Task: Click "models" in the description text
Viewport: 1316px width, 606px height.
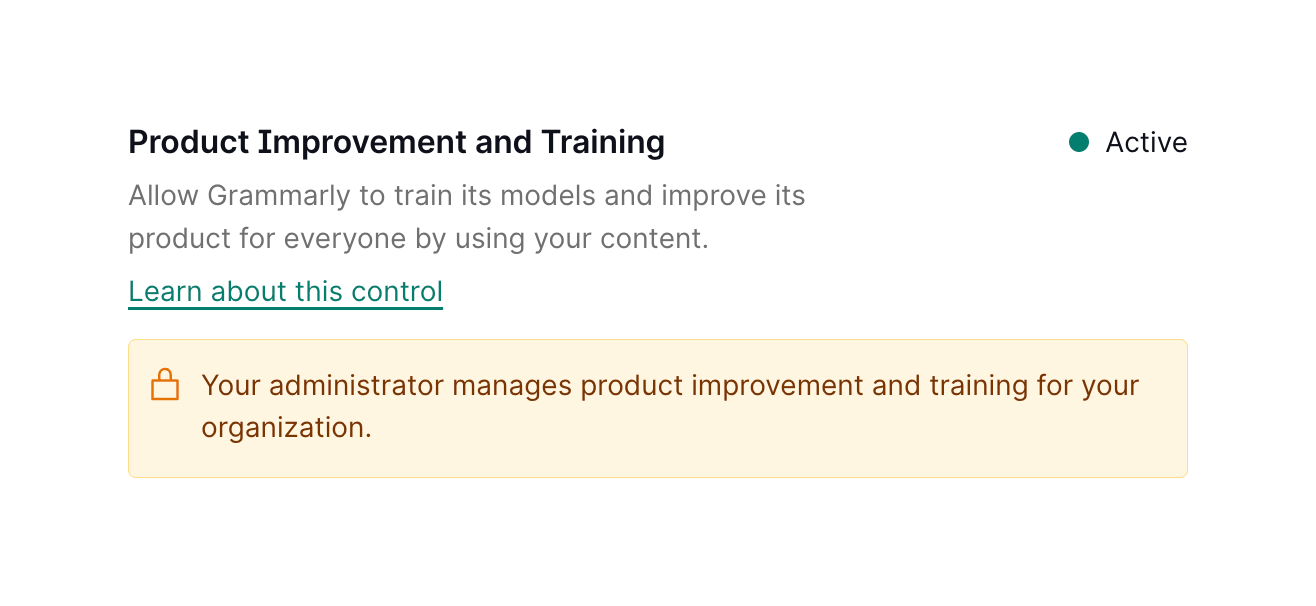Action: pyautogui.click(x=548, y=195)
